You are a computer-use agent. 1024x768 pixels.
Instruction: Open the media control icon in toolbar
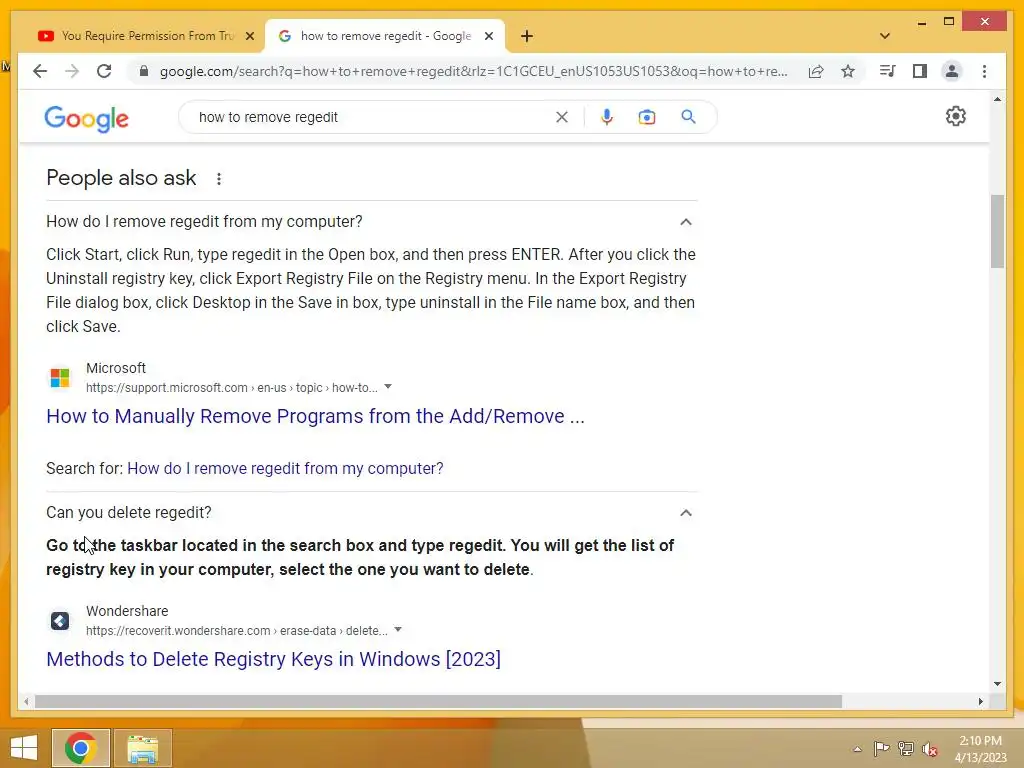pos(887,71)
